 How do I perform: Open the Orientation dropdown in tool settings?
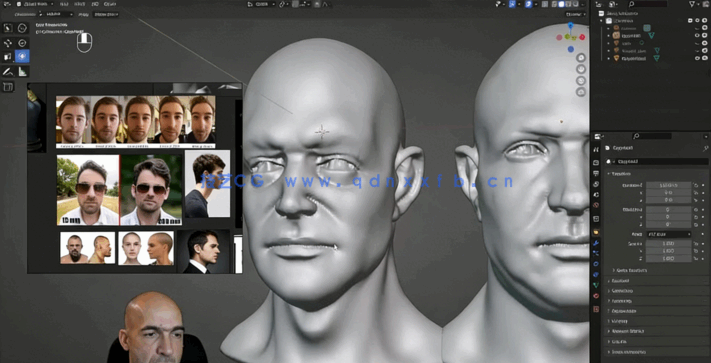[x=55, y=15]
